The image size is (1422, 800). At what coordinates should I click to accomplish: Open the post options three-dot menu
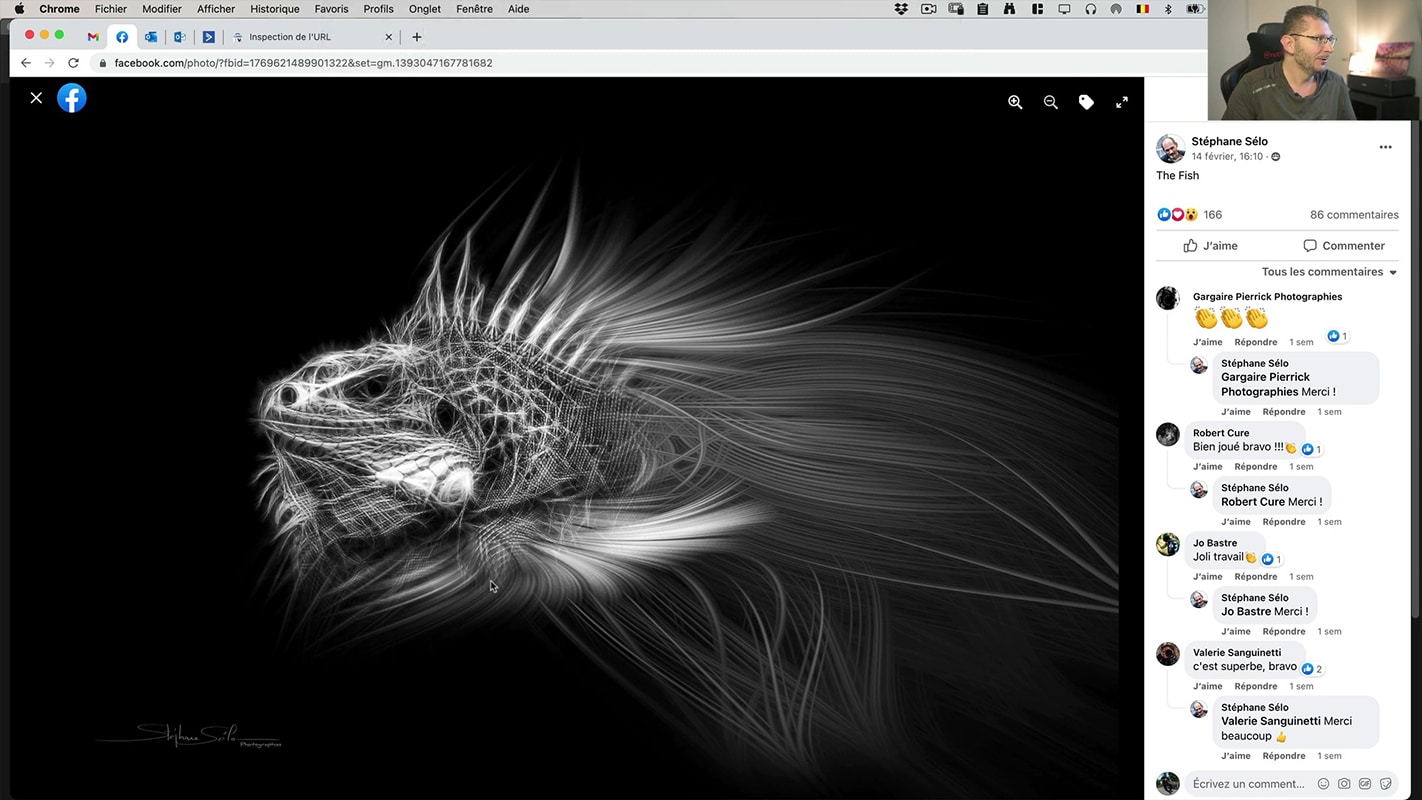(x=1385, y=147)
